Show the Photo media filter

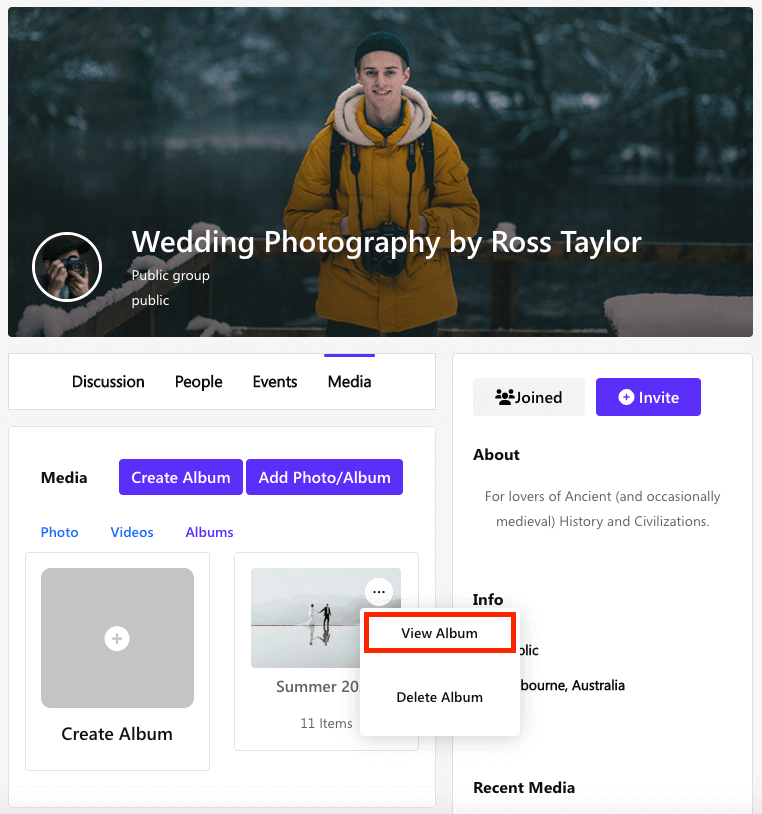point(59,532)
